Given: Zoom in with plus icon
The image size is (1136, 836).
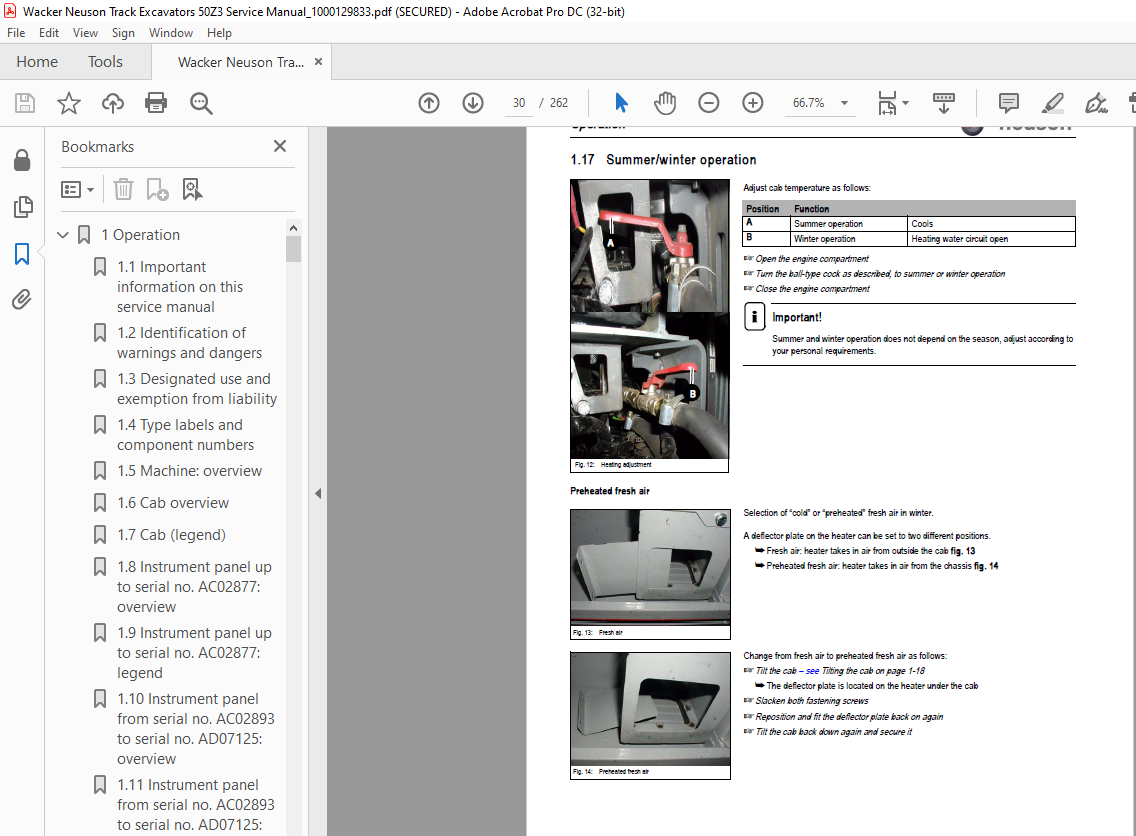Looking at the screenshot, I should 753,103.
